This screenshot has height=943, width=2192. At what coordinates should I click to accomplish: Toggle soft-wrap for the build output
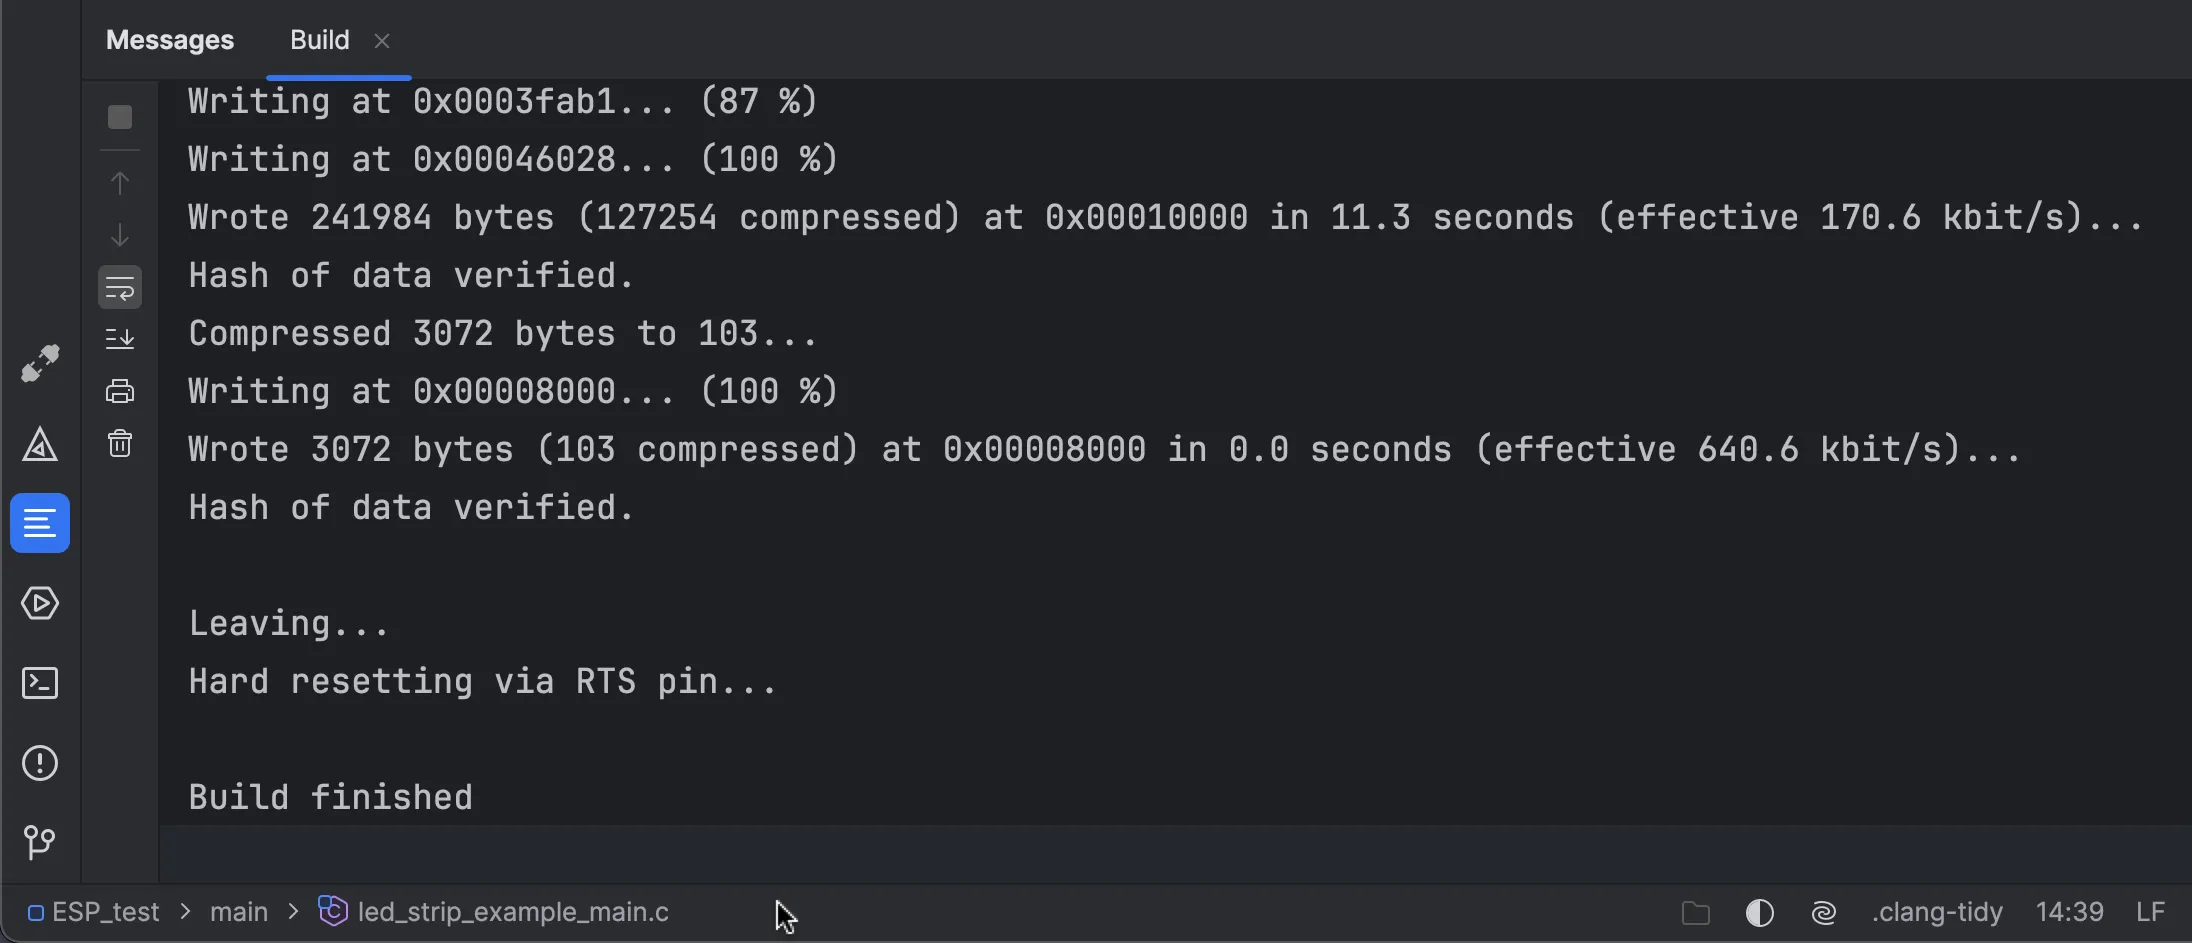[x=120, y=288]
